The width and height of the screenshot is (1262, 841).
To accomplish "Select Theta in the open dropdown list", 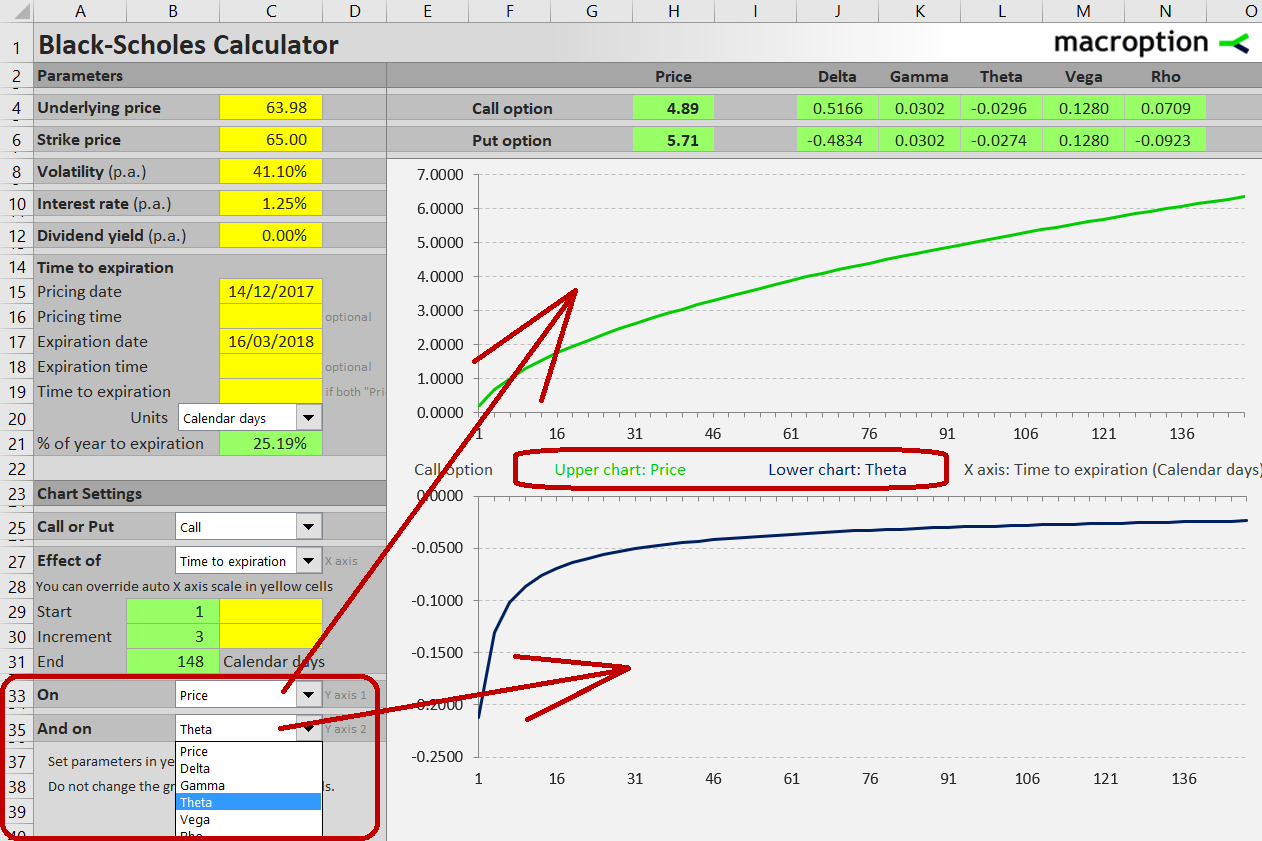I will point(249,802).
